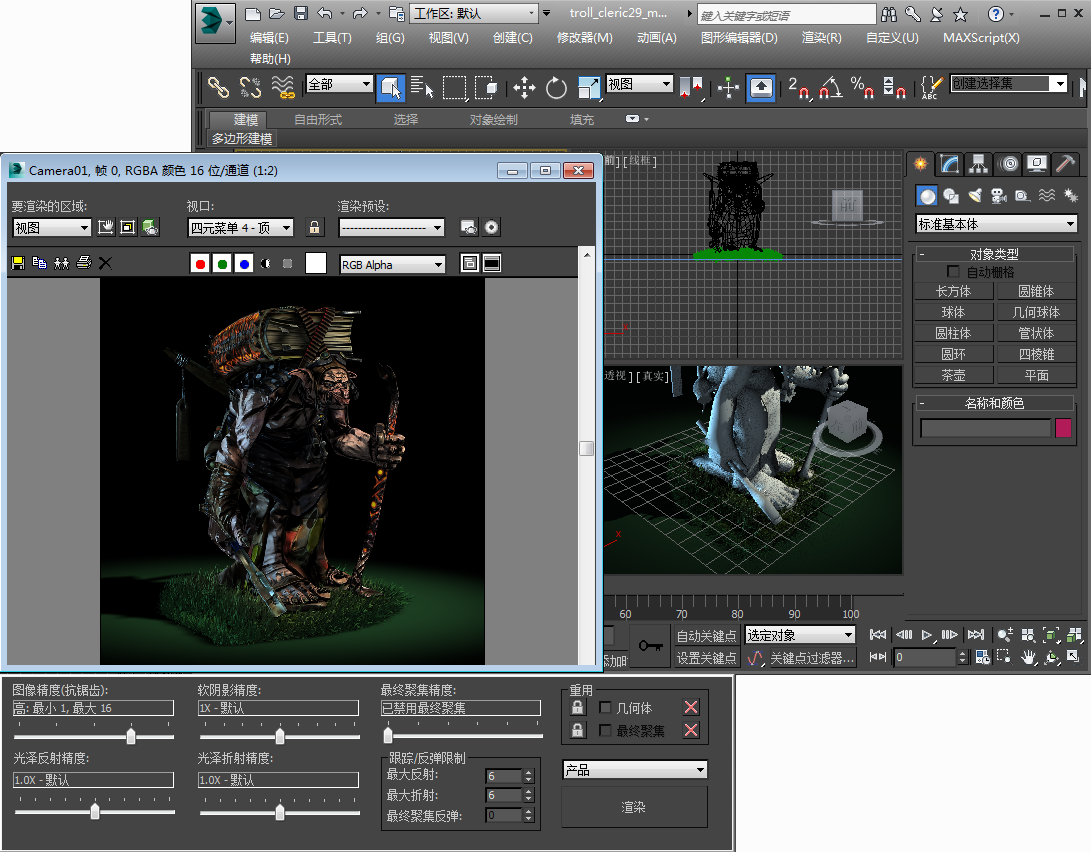Select the Move tool in main toolbar
This screenshot has height=852, width=1091.
pos(524,88)
